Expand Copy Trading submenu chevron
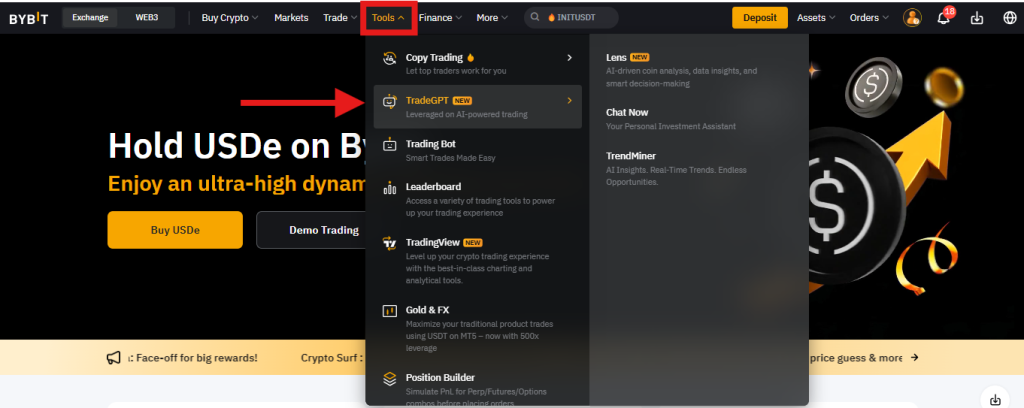 pos(569,58)
